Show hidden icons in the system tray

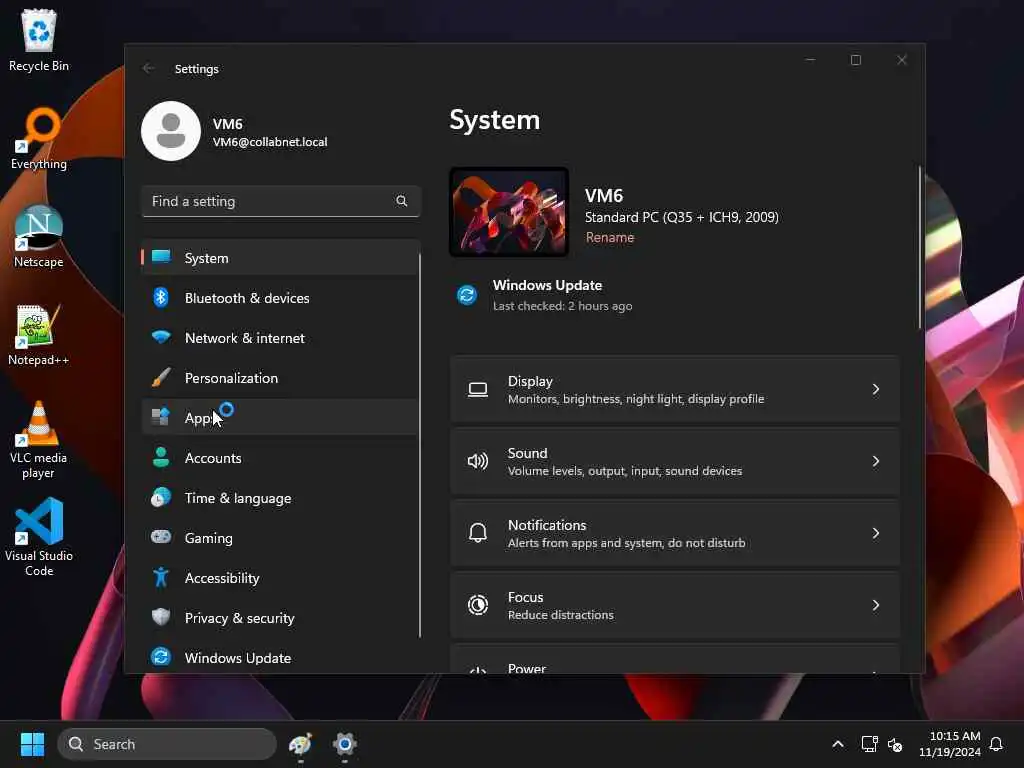click(x=838, y=744)
